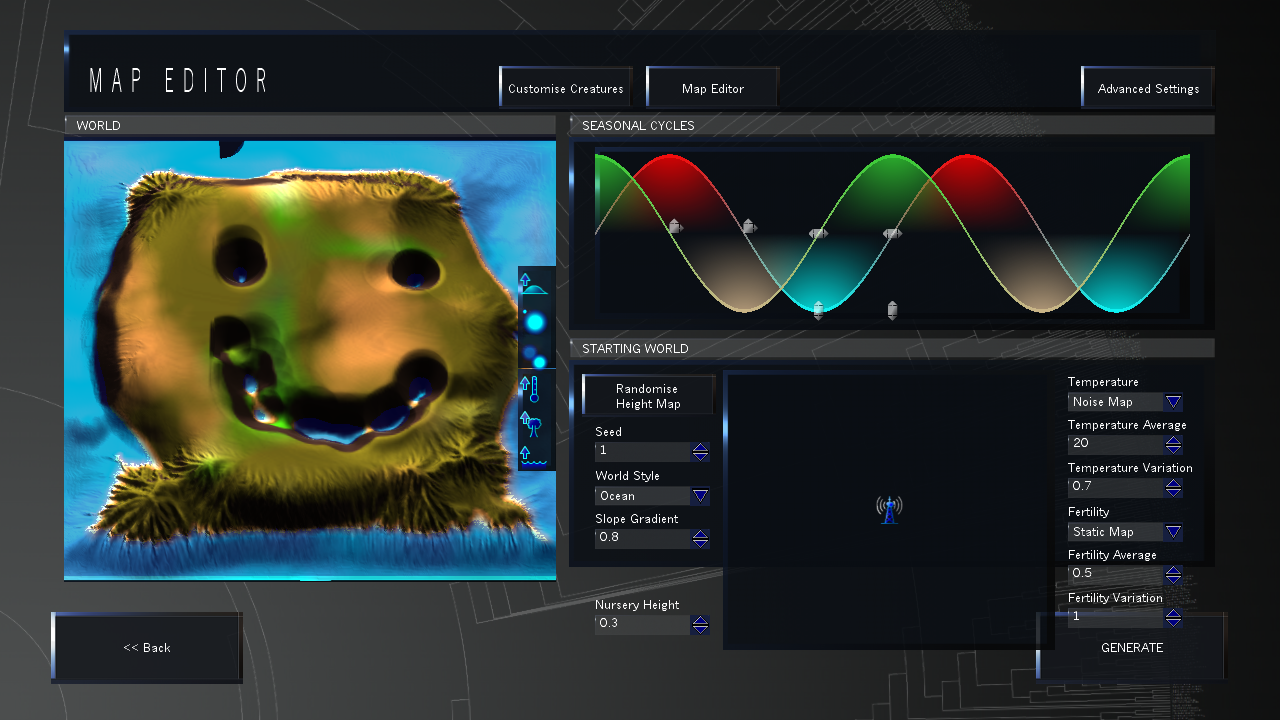The height and width of the screenshot is (720, 1280).
Task: Focus the Fertility Variation value field
Action: pyautogui.click(x=1116, y=617)
